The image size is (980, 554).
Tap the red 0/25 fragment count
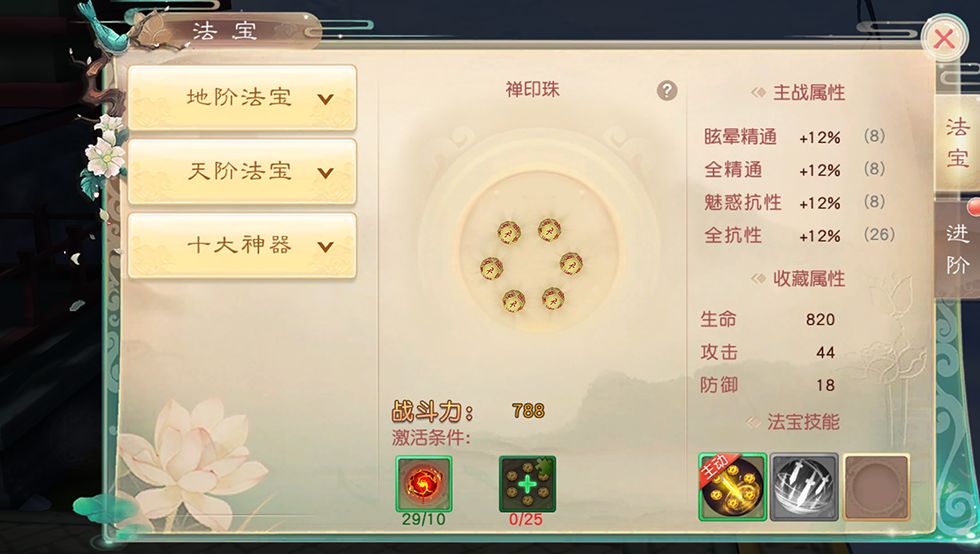526,520
